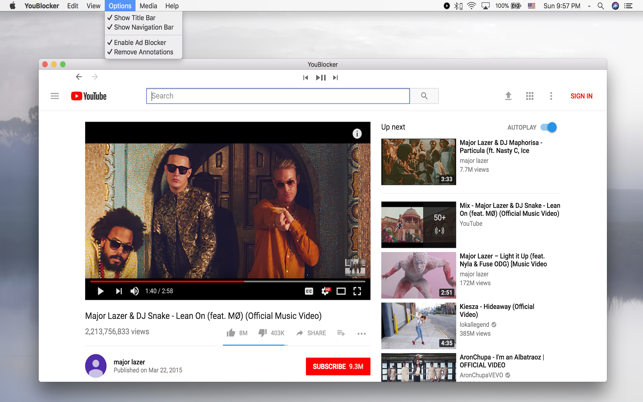
Task: Skip to next video in player controls
Action: (119, 291)
